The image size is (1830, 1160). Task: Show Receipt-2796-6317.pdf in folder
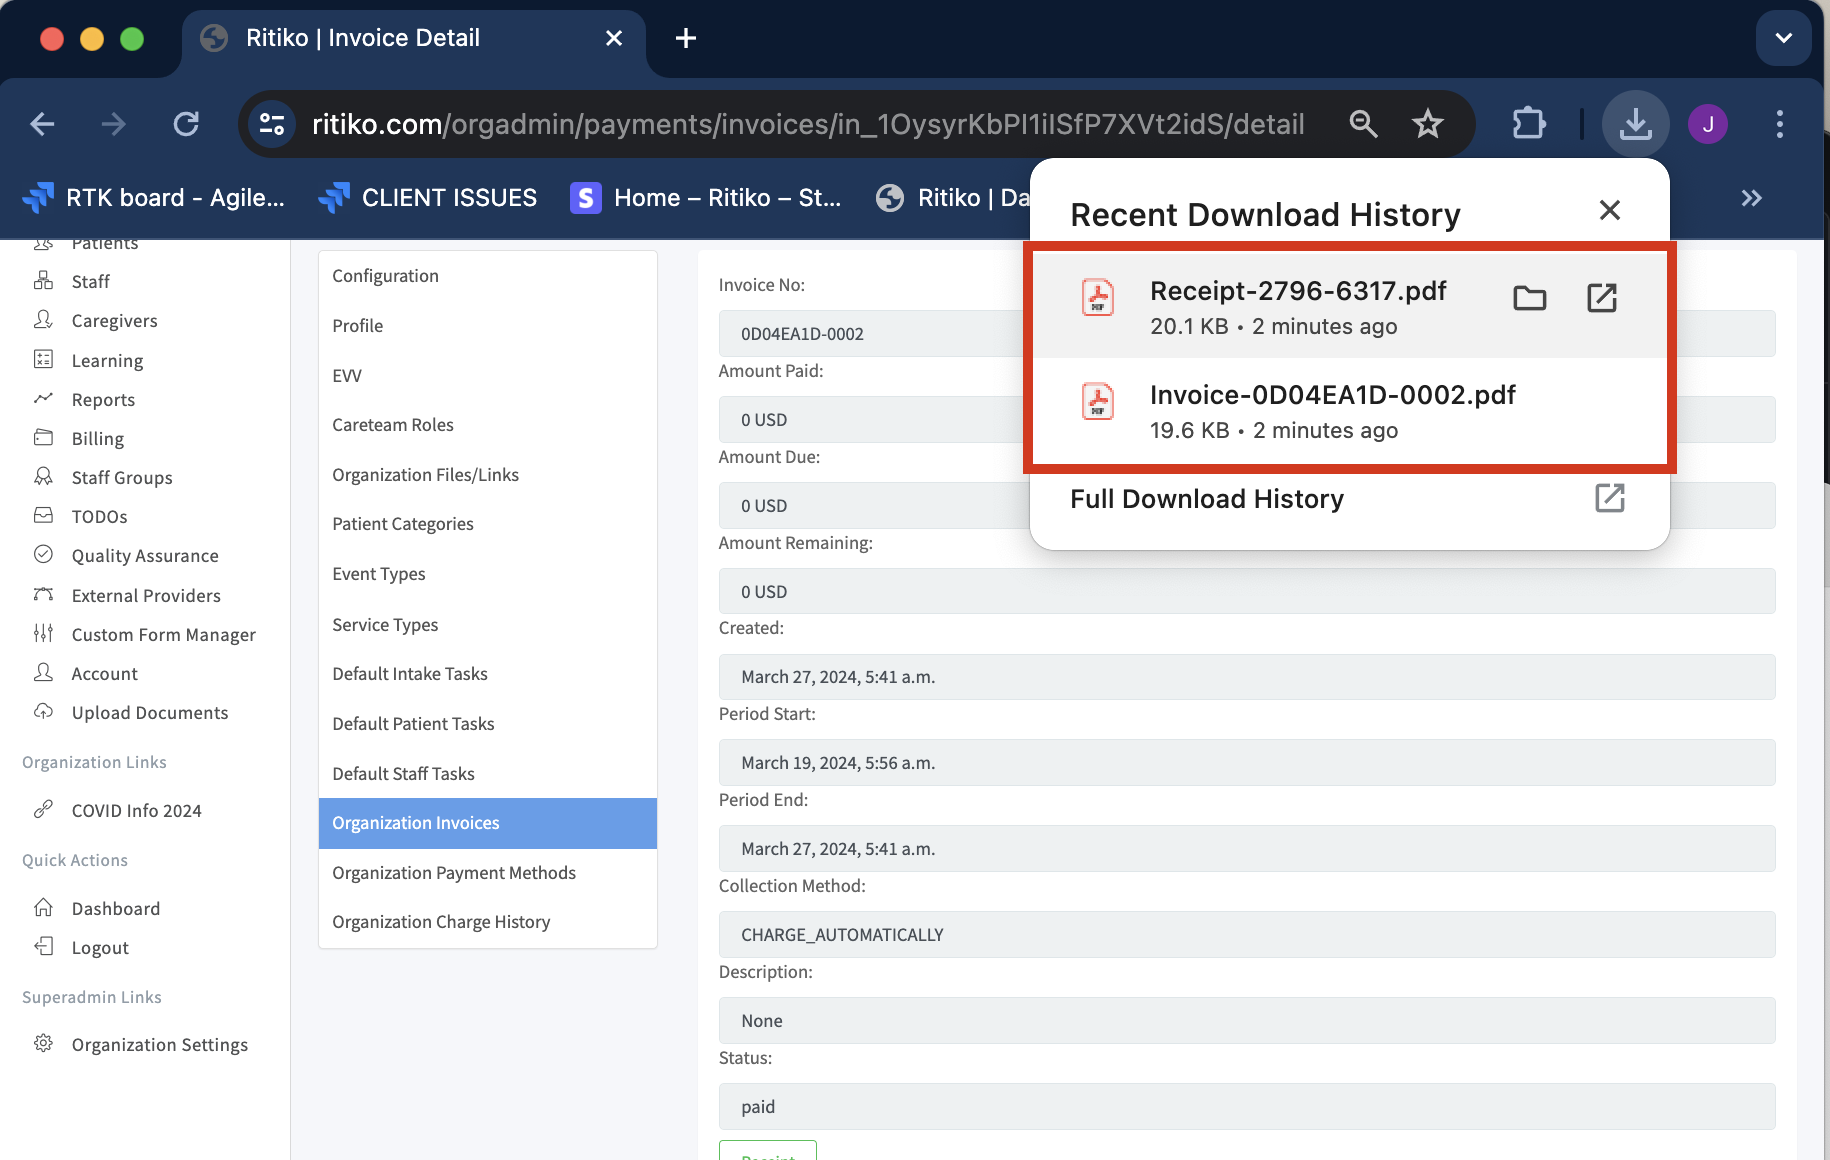coord(1529,298)
